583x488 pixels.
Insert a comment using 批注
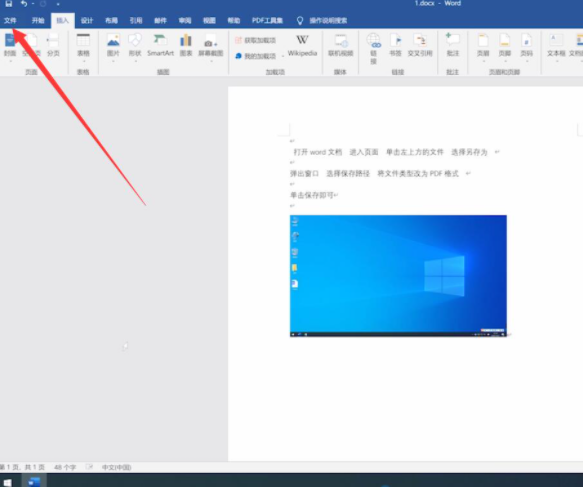(x=452, y=45)
